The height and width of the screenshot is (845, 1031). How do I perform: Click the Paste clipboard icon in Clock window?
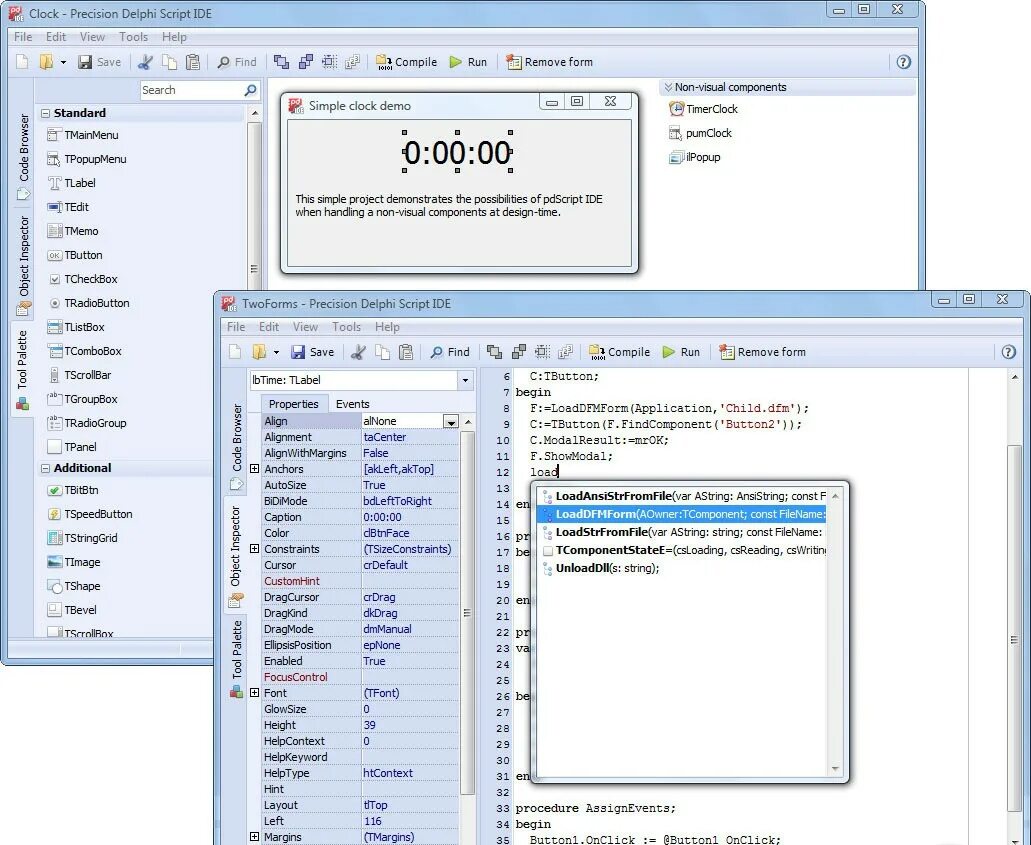193,62
